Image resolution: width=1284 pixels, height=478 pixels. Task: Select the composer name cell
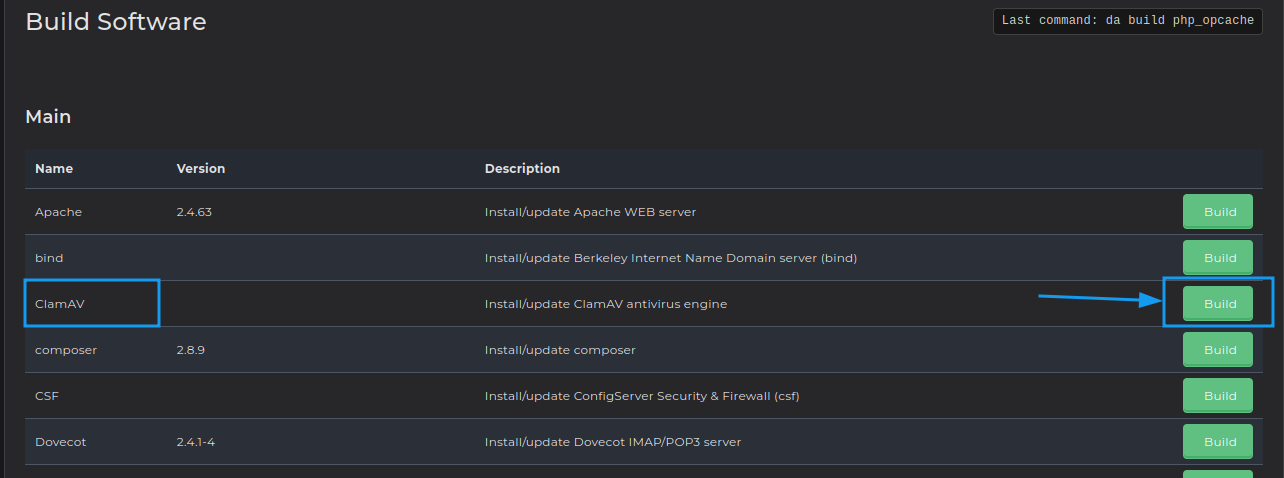(x=66, y=350)
